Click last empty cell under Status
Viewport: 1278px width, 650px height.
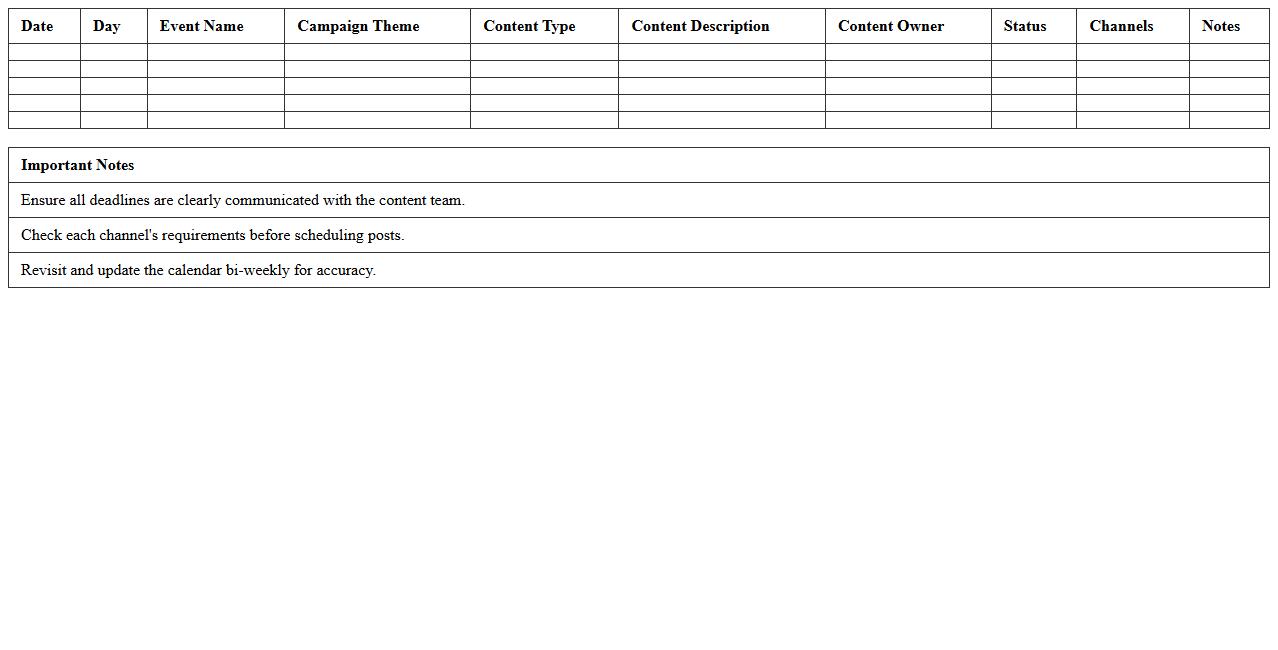1033,120
